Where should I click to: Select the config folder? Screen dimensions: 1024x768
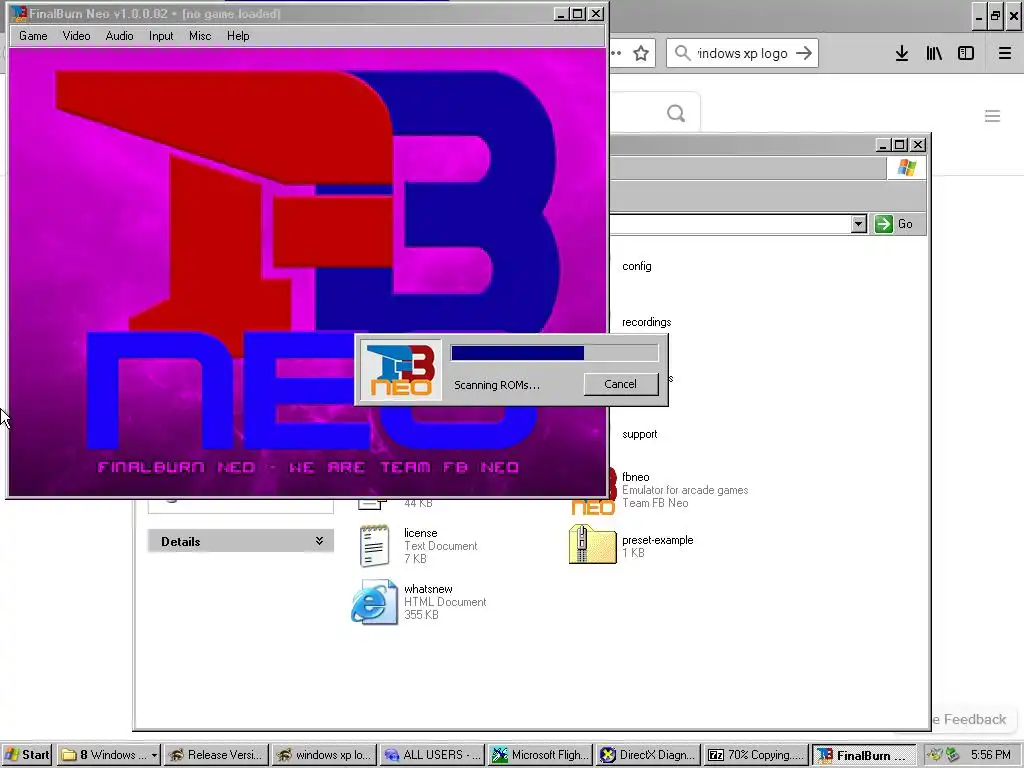coord(637,266)
